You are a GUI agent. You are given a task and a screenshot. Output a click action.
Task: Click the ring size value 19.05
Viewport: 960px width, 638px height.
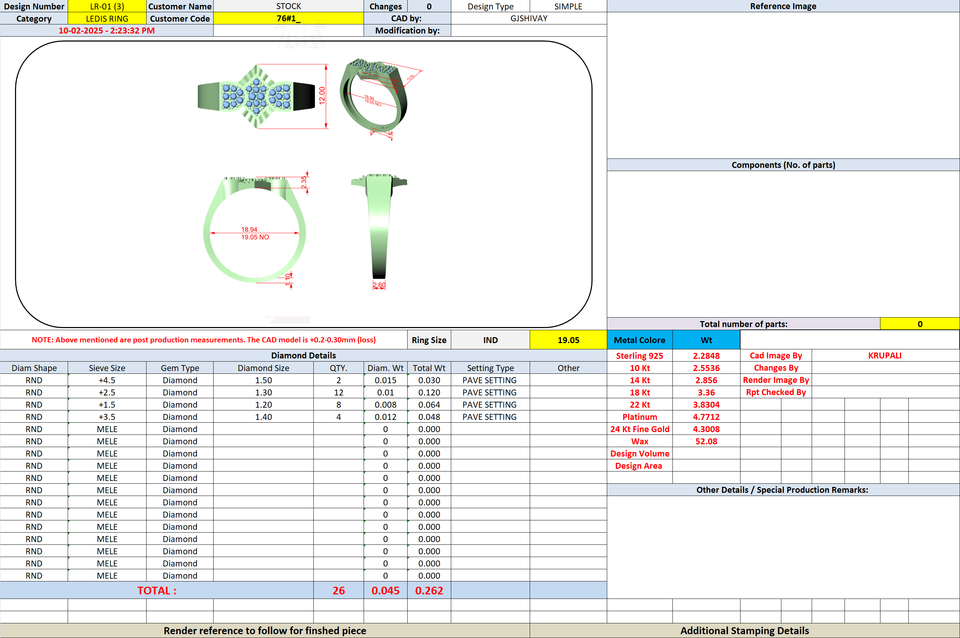568,340
